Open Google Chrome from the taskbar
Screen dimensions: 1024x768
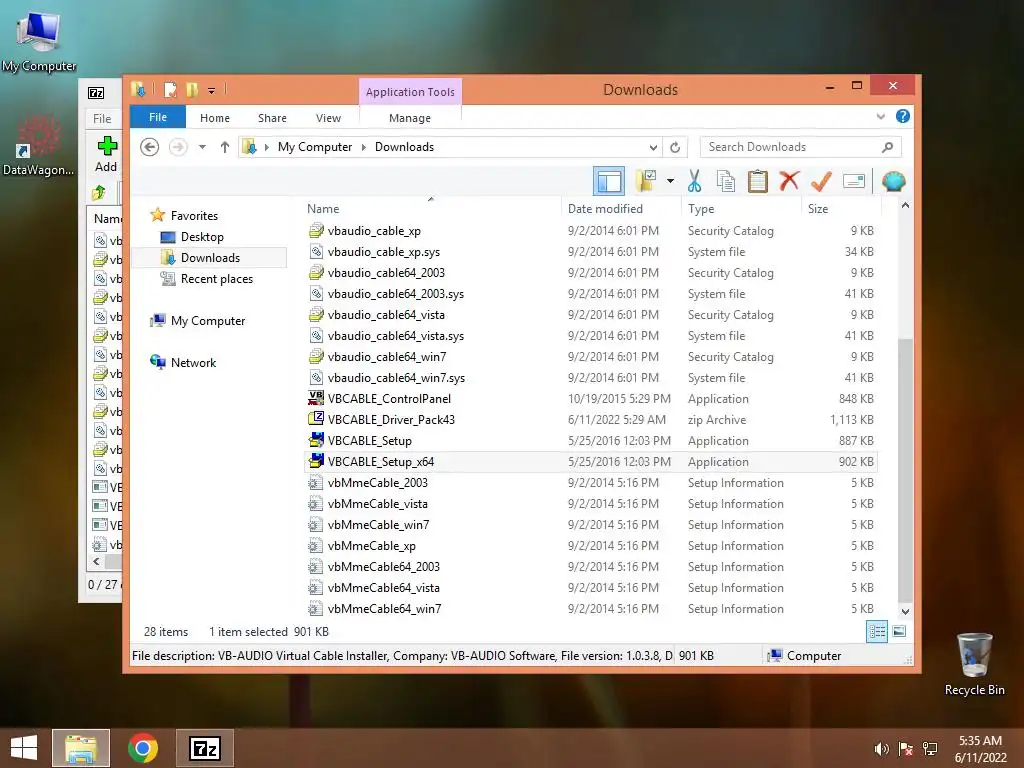tap(143, 748)
